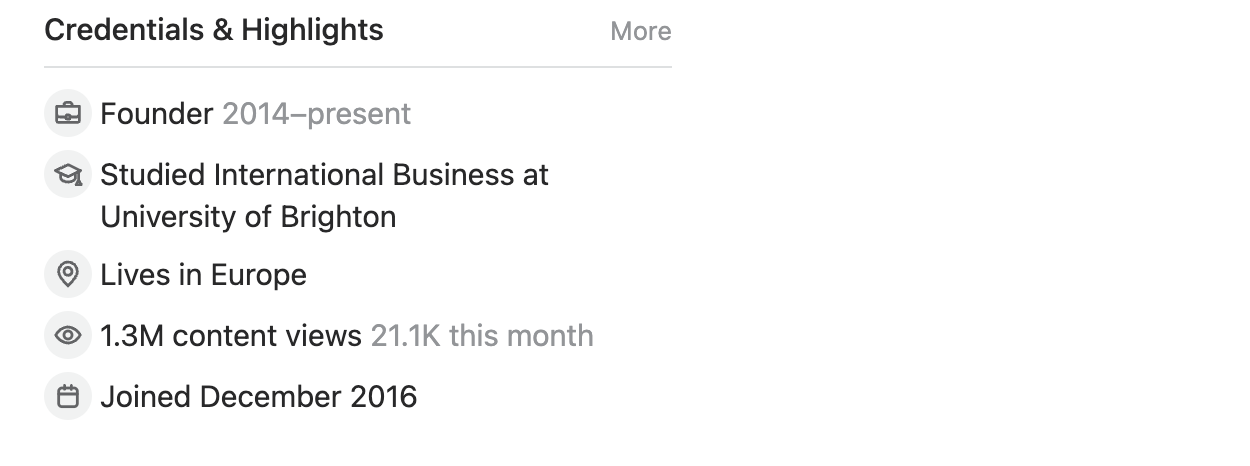1250x466 pixels.
Task: Click the 21.1K this month stat
Action: (x=482, y=336)
